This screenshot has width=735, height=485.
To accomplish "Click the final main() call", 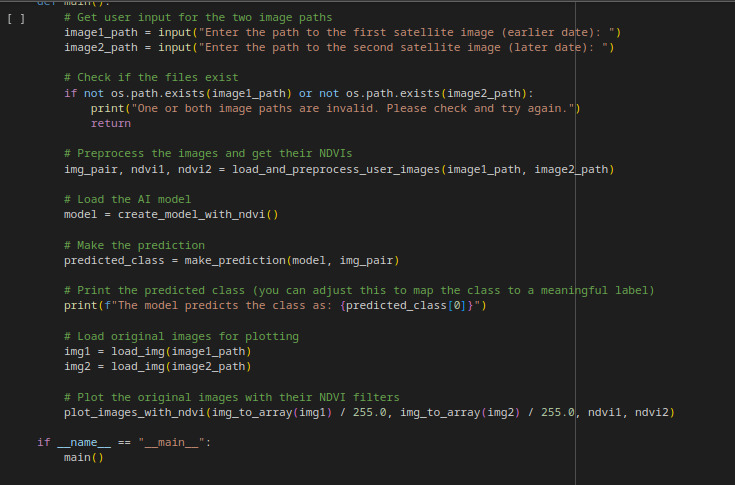I will 83,457.
